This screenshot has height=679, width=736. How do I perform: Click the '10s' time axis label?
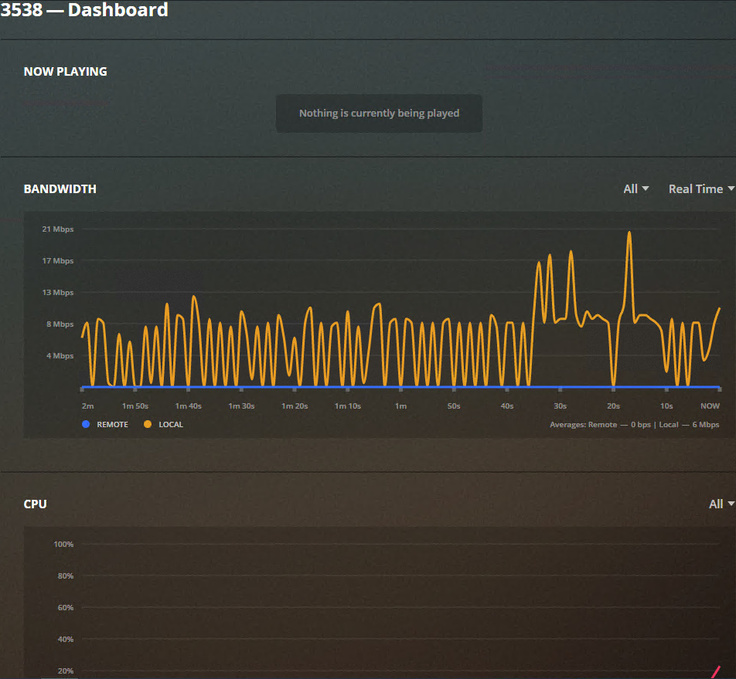(667, 406)
